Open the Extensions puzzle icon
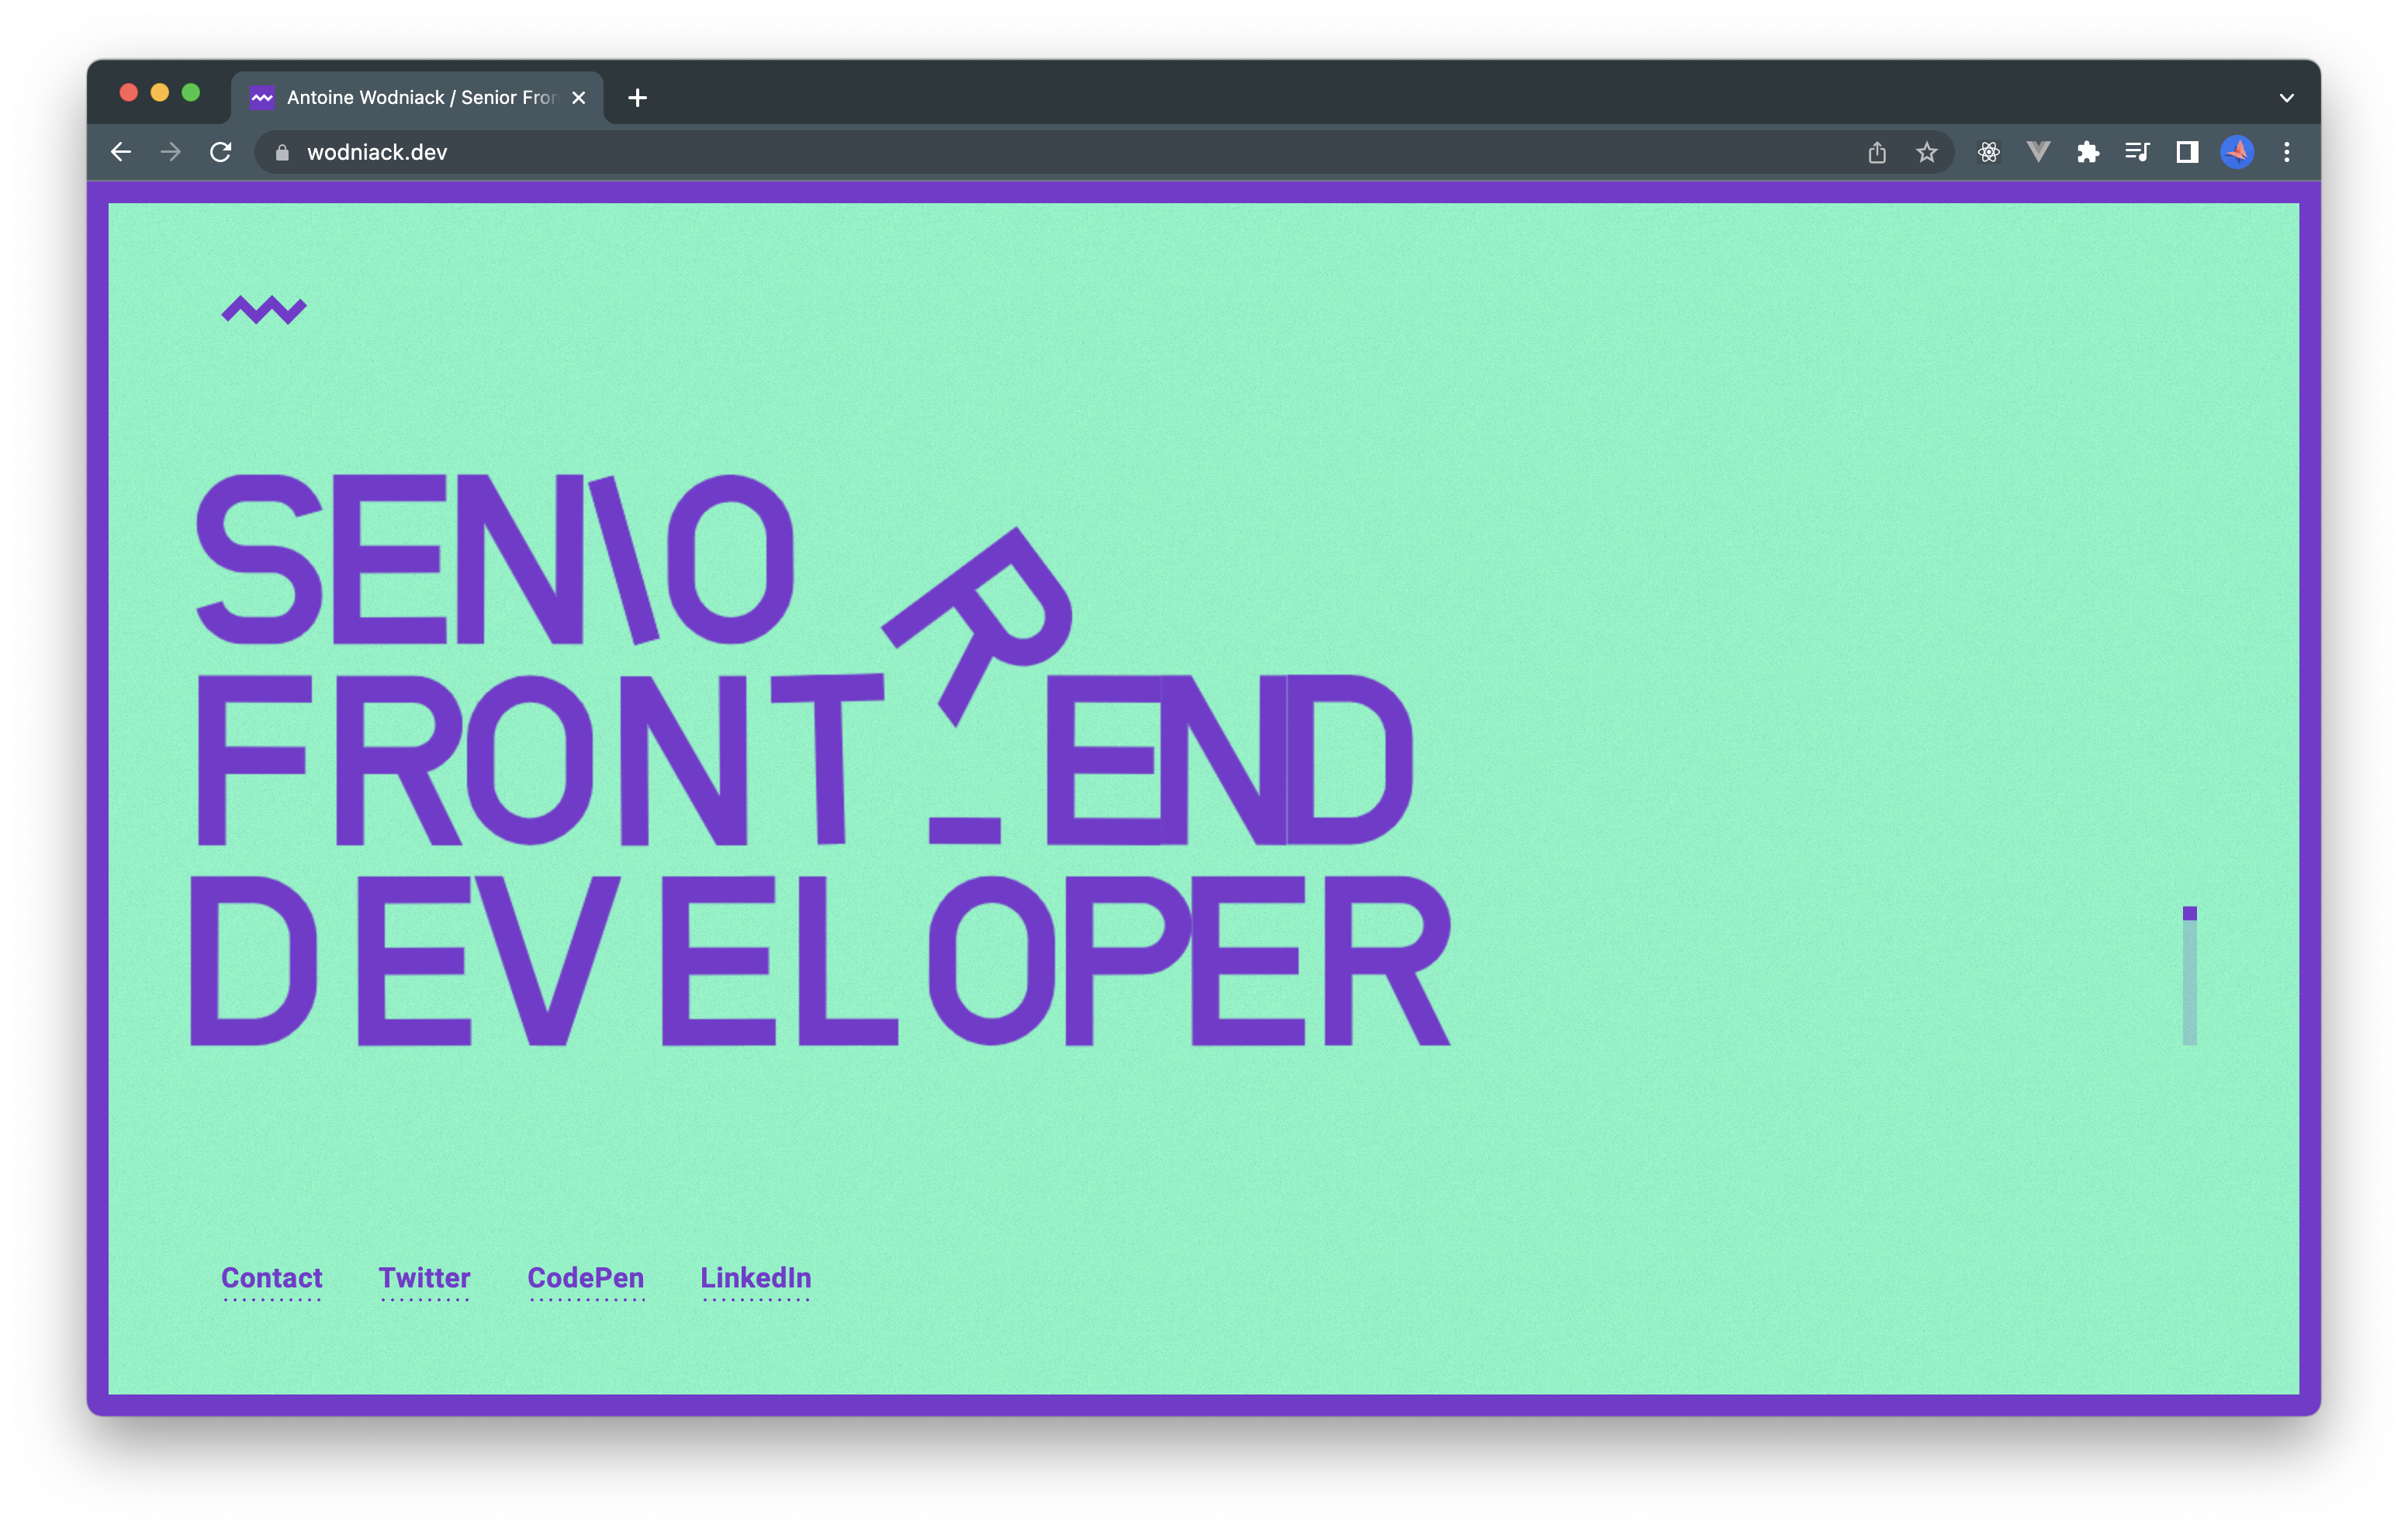This screenshot has width=2408, height=1531. pos(2088,152)
